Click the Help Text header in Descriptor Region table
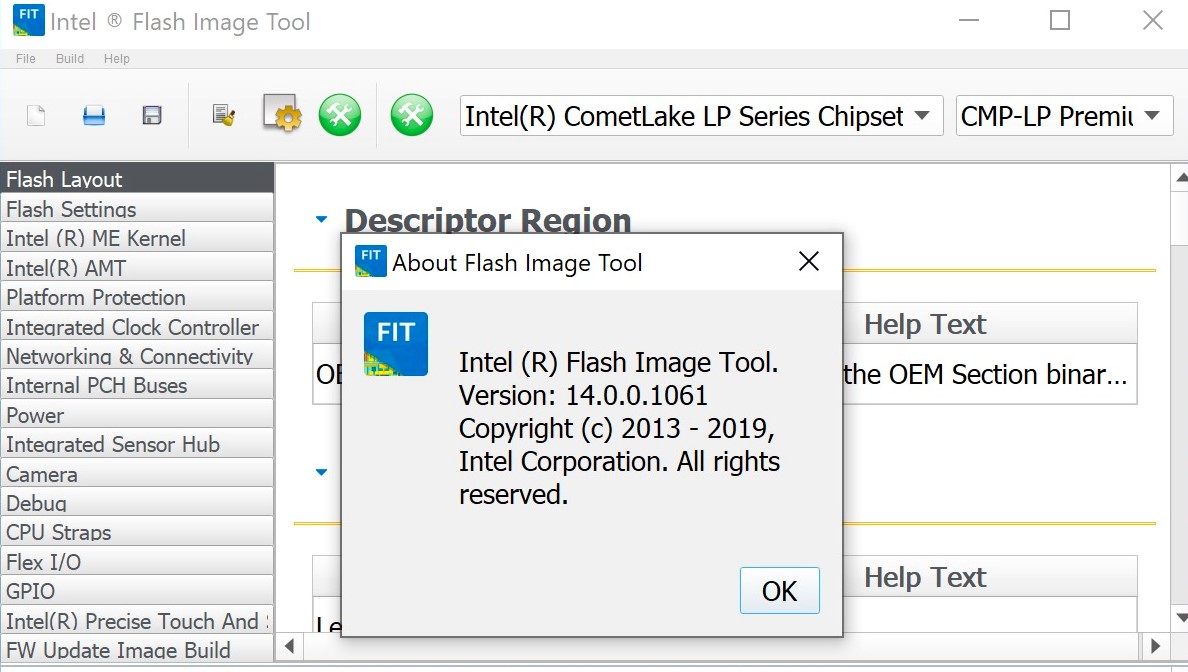This screenshot has width=1188, height=672. click(x=925, y=324)
